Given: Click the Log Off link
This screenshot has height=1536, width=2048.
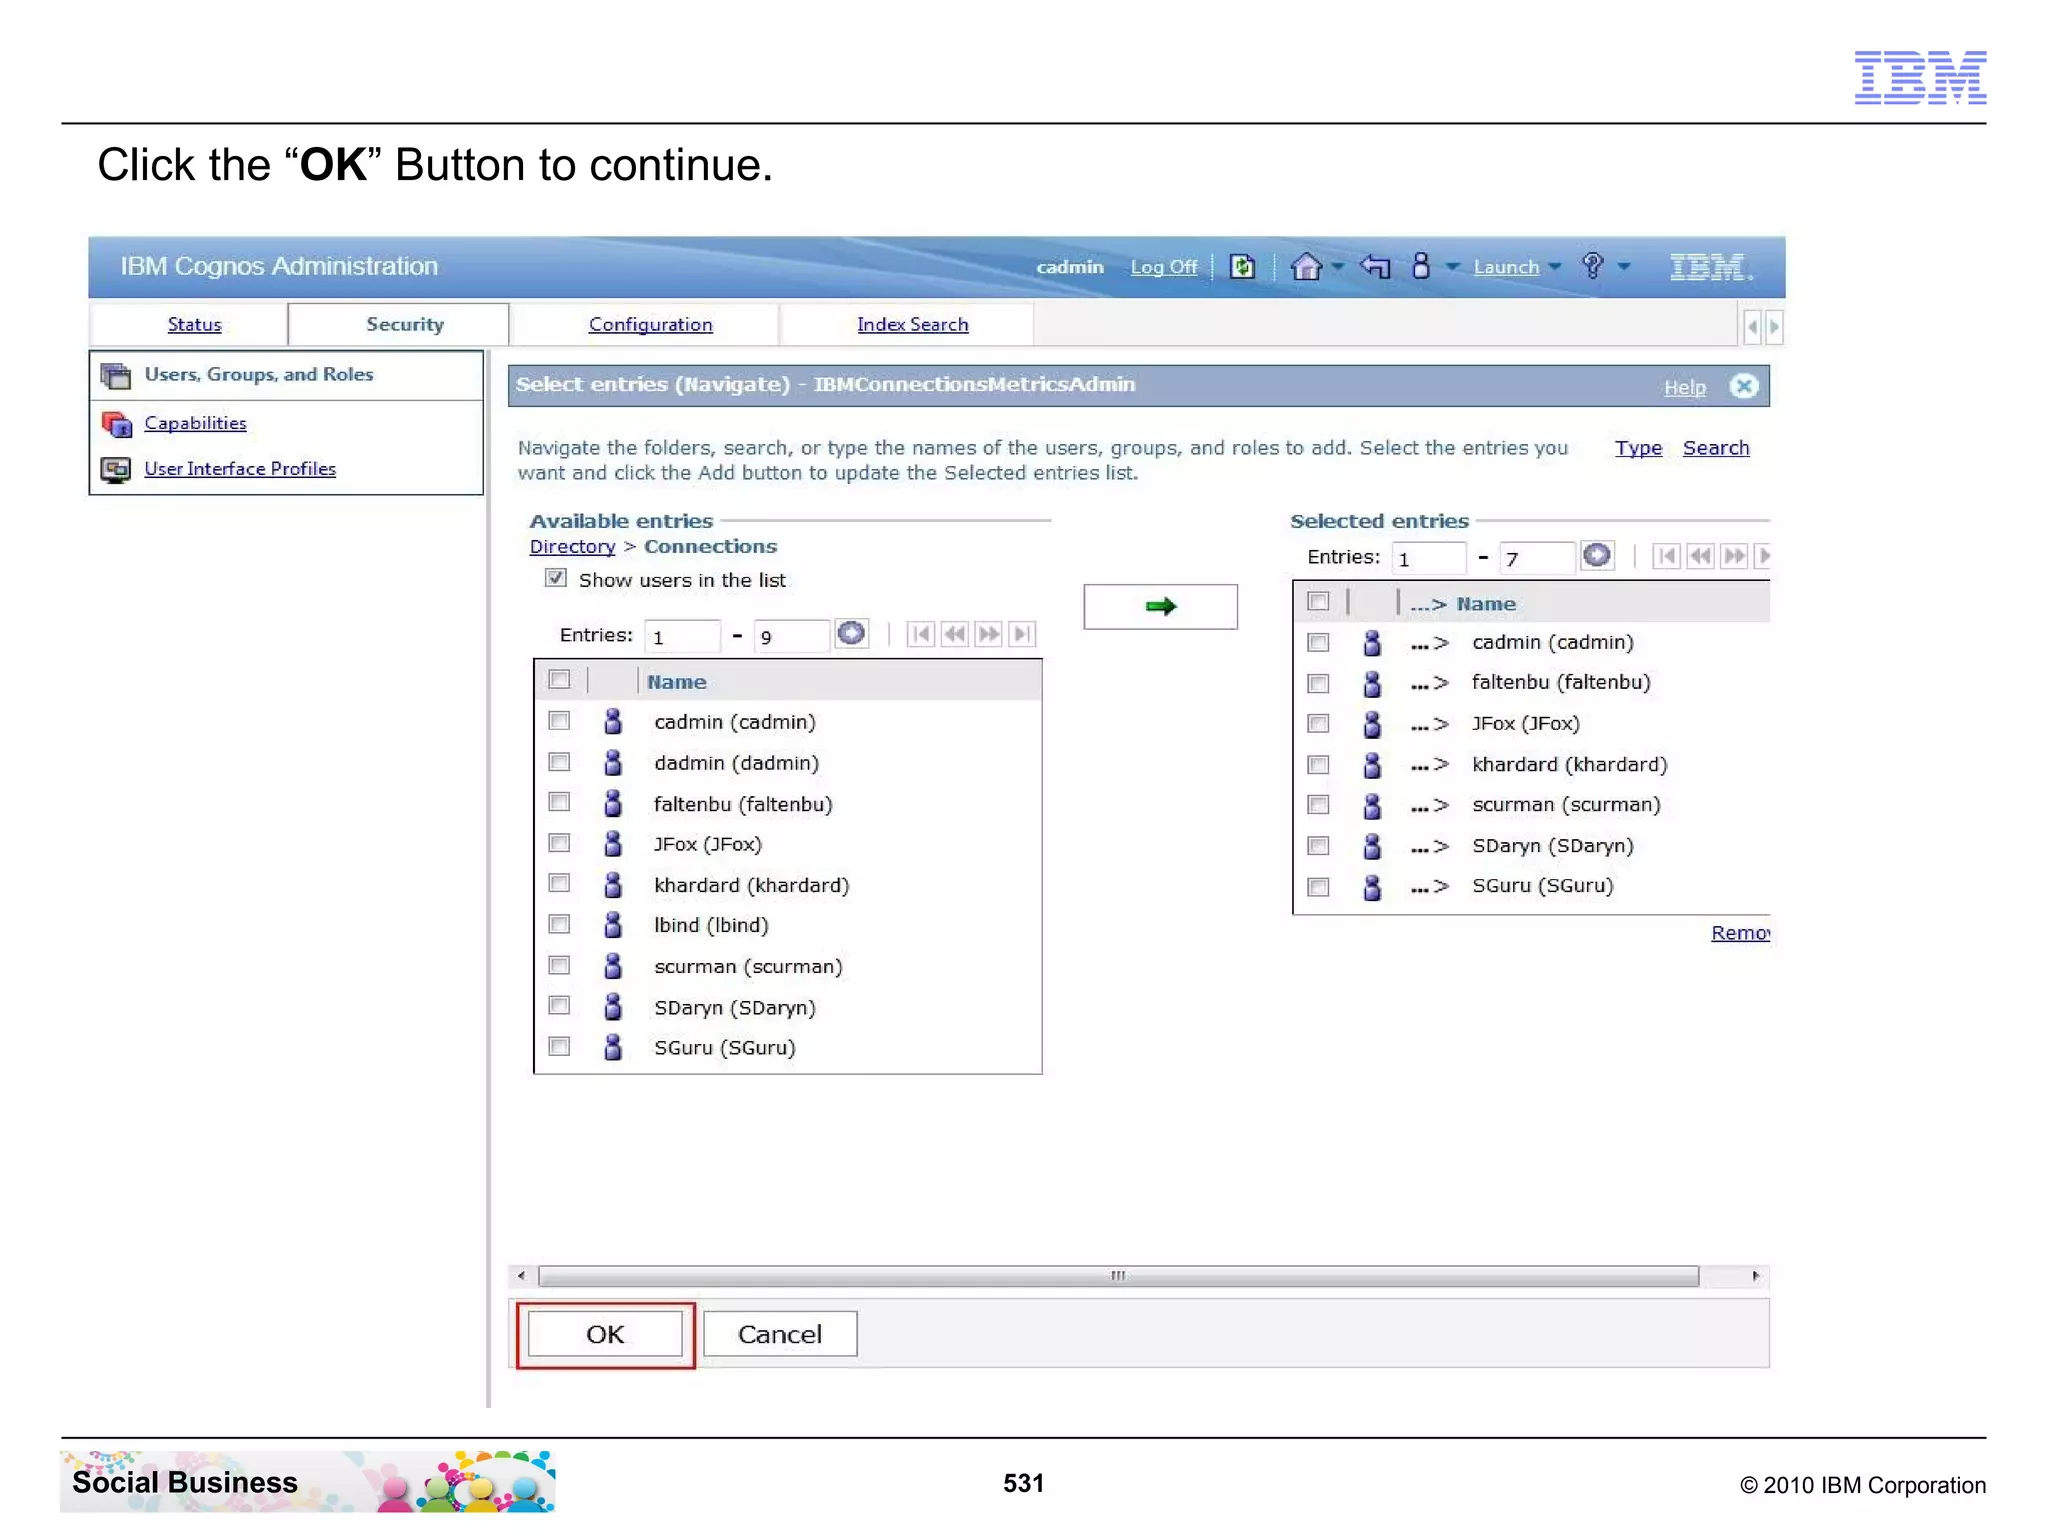Looking at the screenshot, I should pyautogui.click(x=1163, y=267).
